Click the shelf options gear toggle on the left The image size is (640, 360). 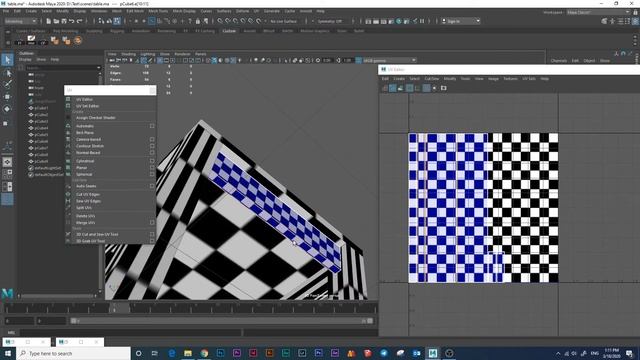point(8,42)
